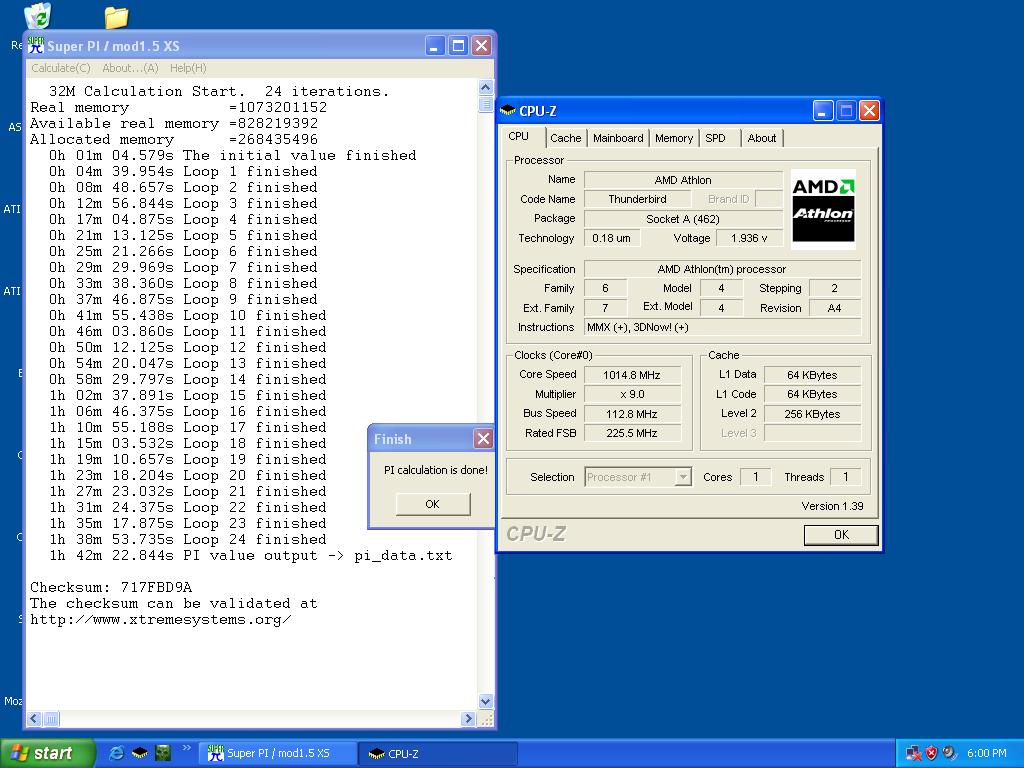Close the Finish dialog

pos(483,439)
